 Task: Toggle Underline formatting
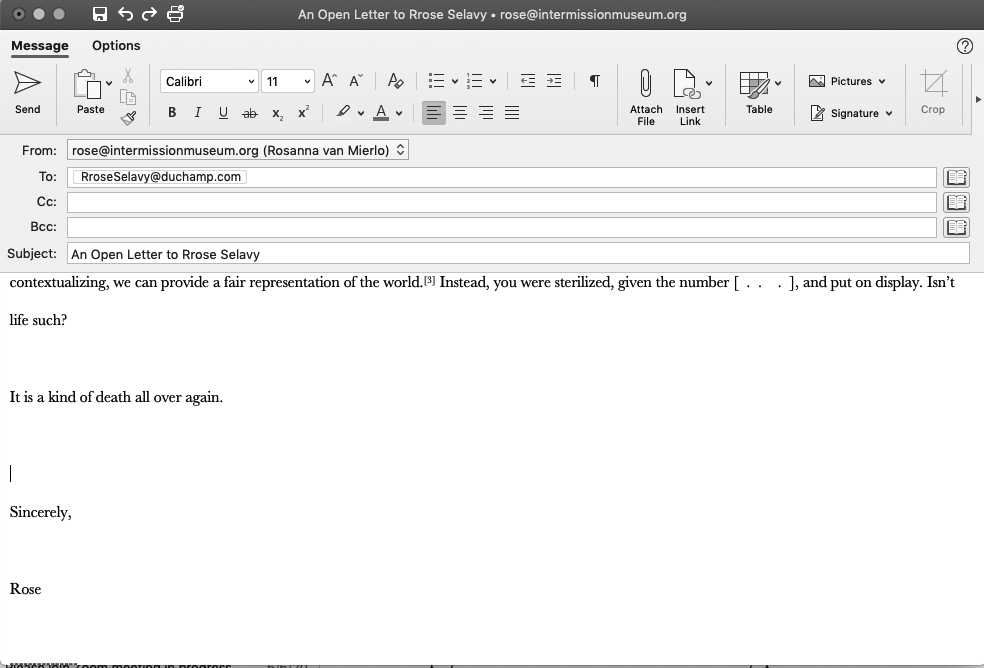pos(223,113)
